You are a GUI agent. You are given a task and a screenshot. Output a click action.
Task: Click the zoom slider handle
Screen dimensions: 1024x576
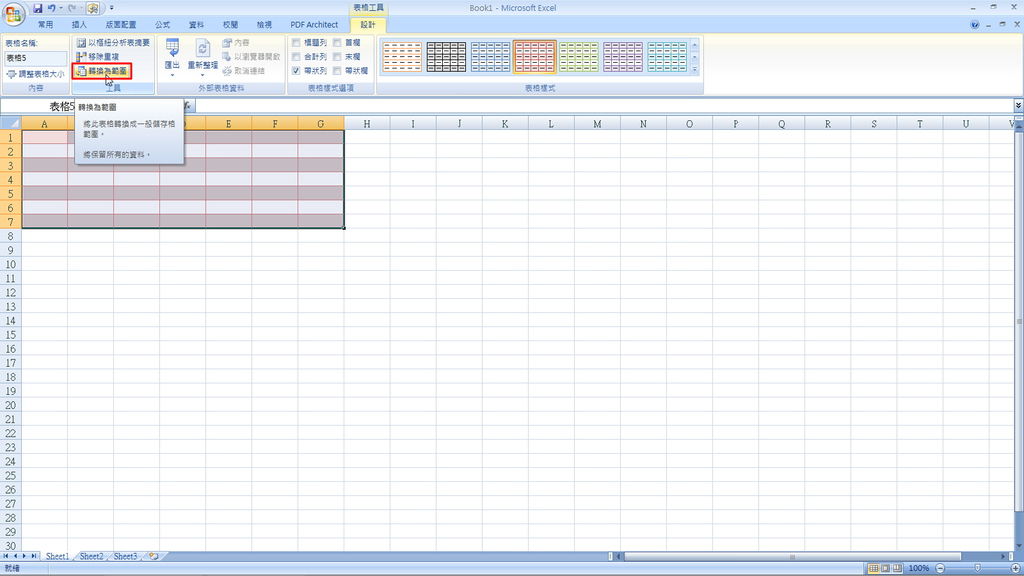coord(978,568)
